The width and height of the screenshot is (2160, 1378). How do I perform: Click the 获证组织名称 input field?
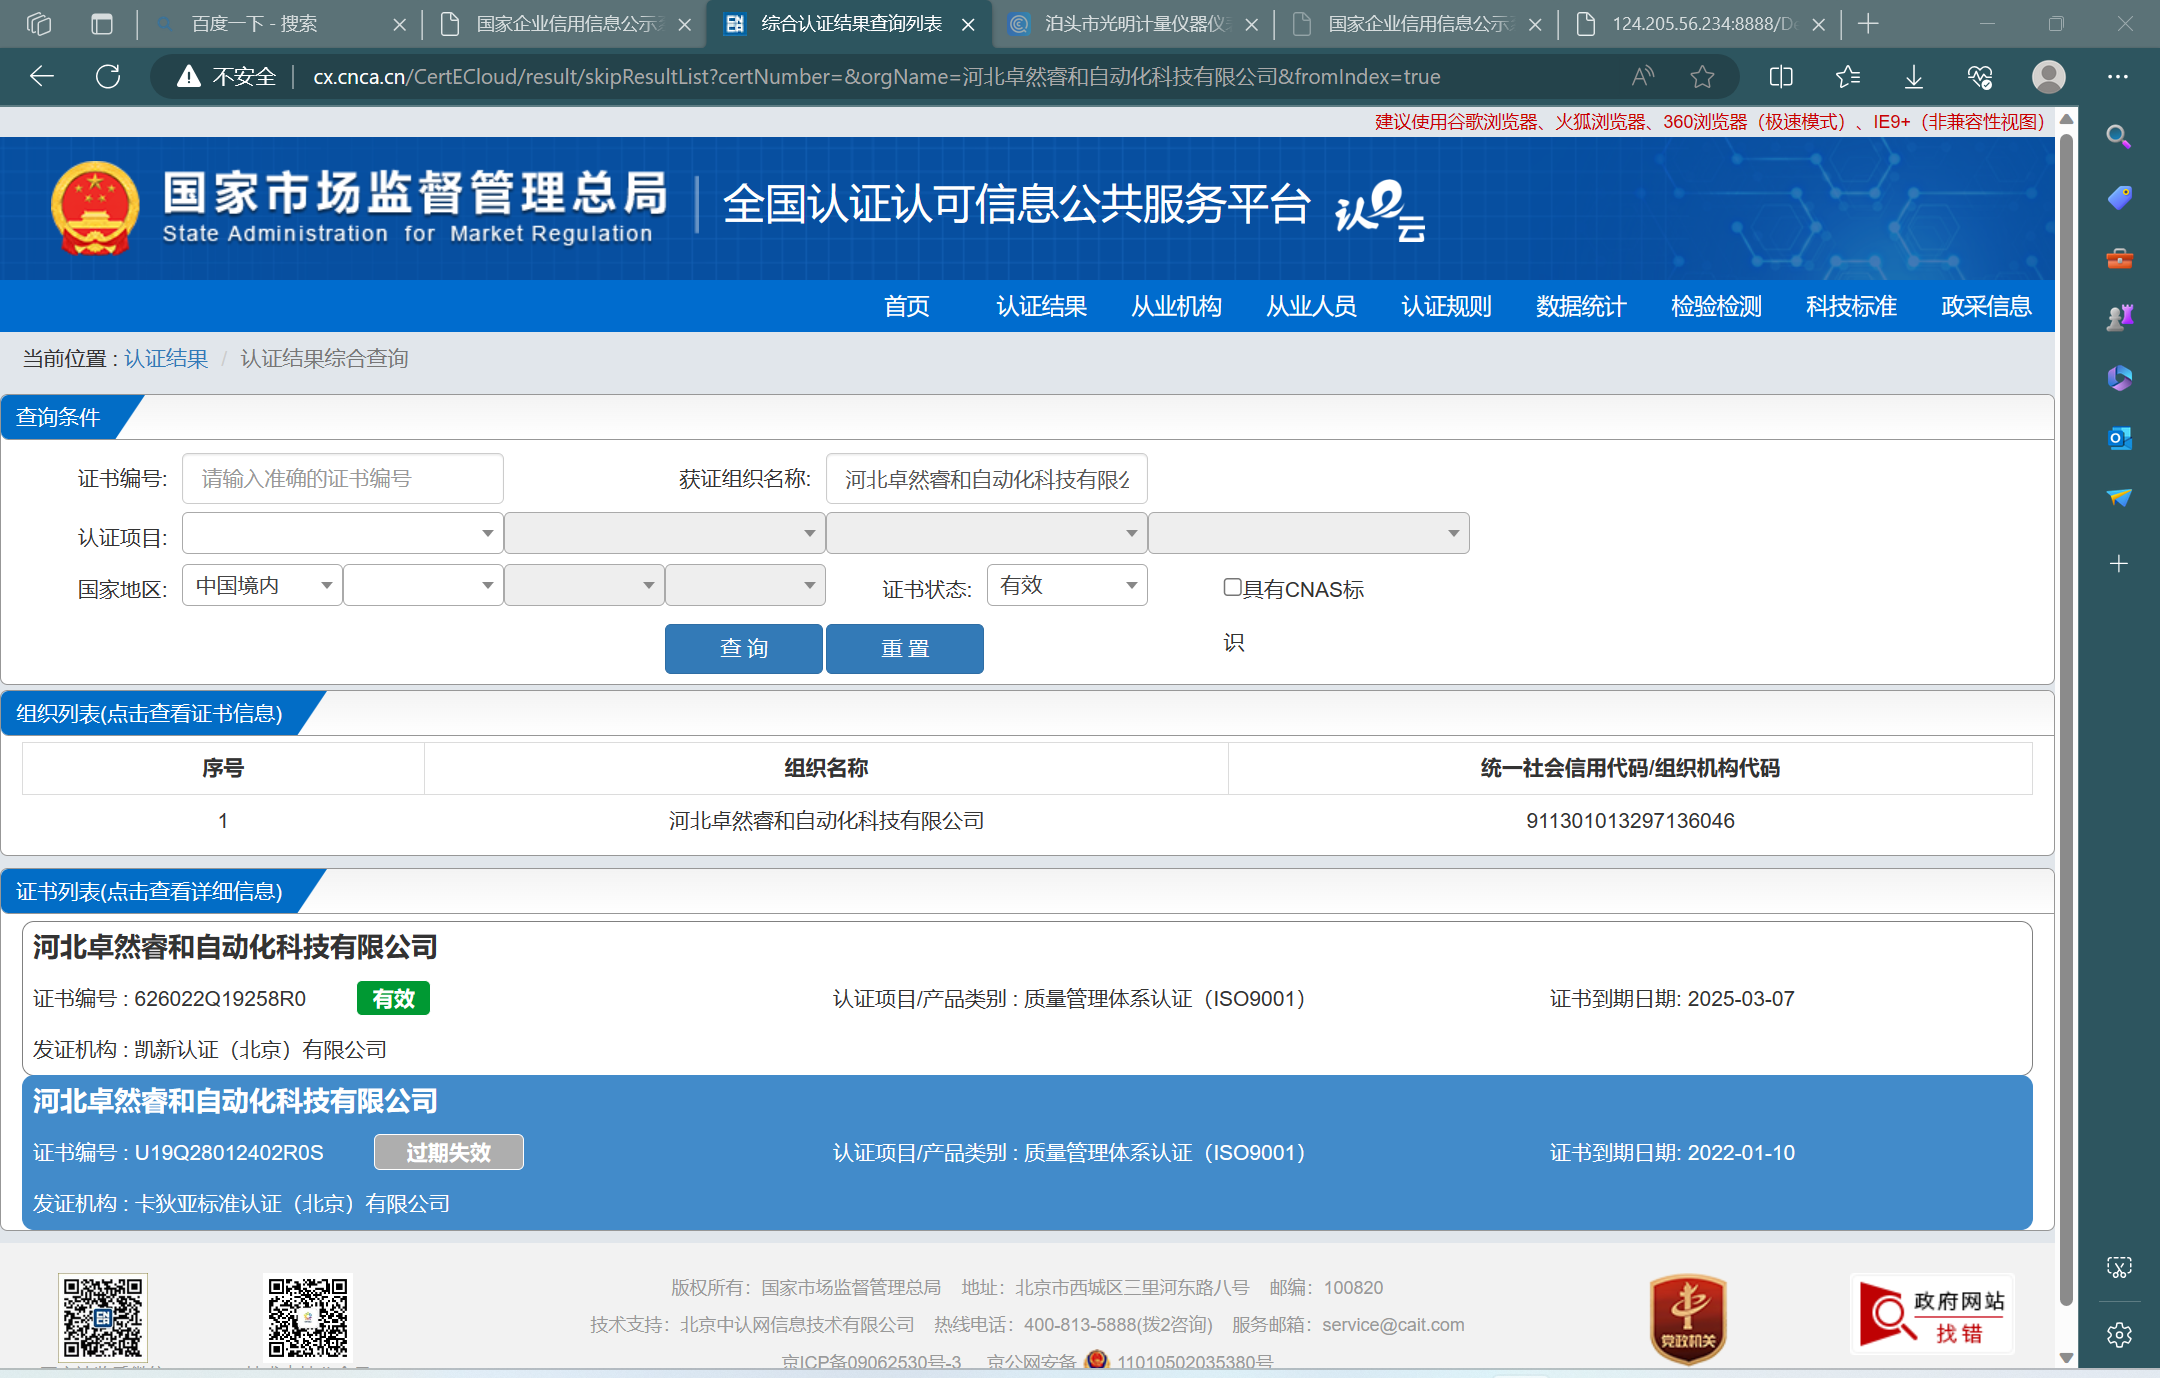[986, 479]
